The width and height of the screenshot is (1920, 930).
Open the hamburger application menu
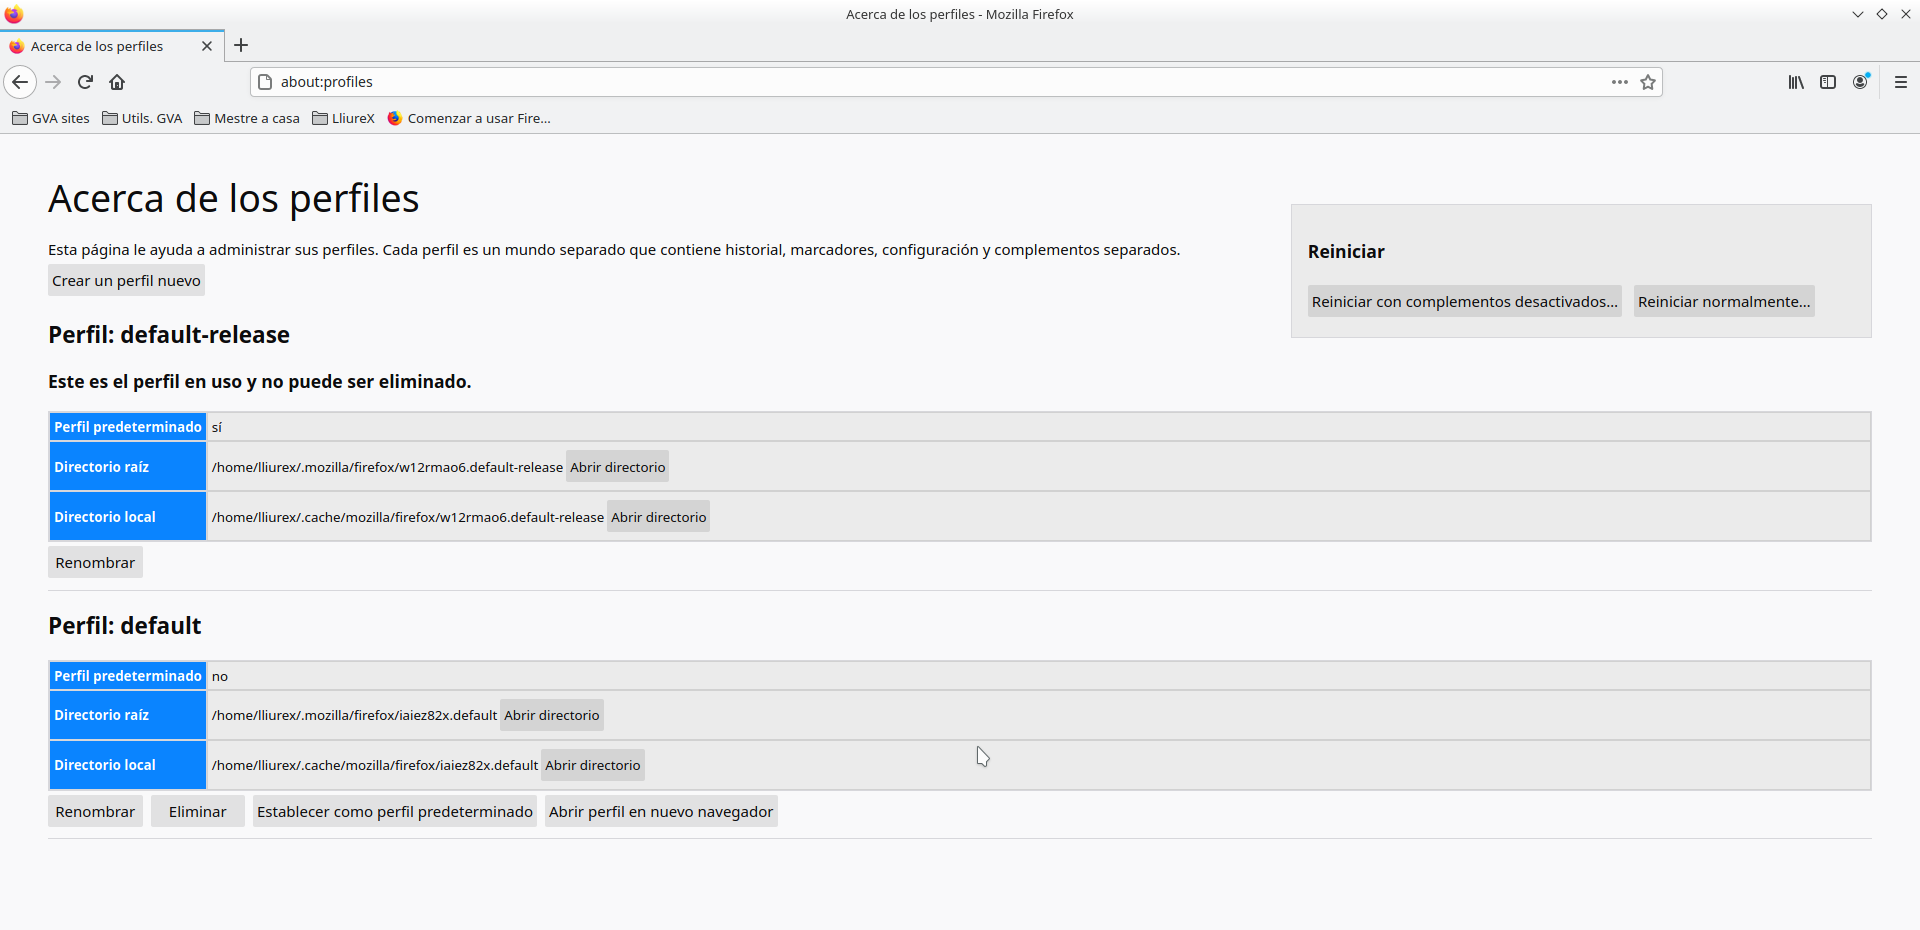tap(1901, 82)
